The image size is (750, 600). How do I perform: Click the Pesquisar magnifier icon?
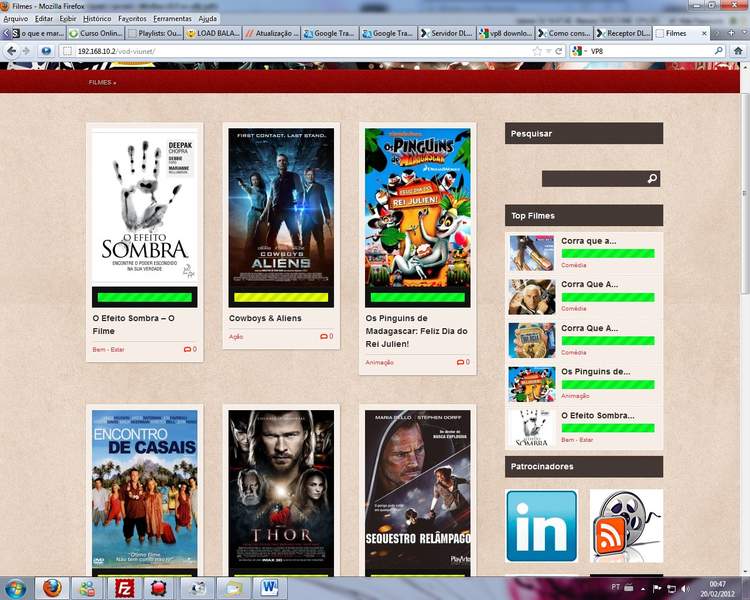(652, 178)
